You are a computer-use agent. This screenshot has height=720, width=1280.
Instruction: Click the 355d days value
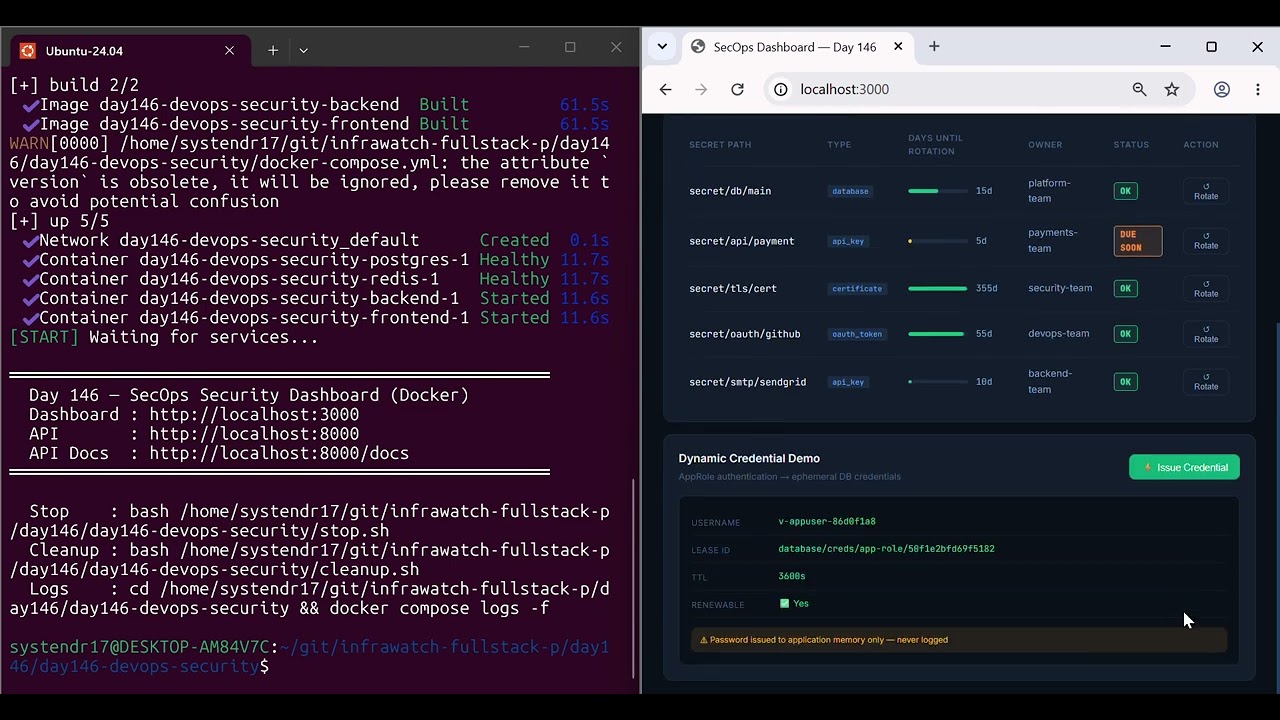986,289
